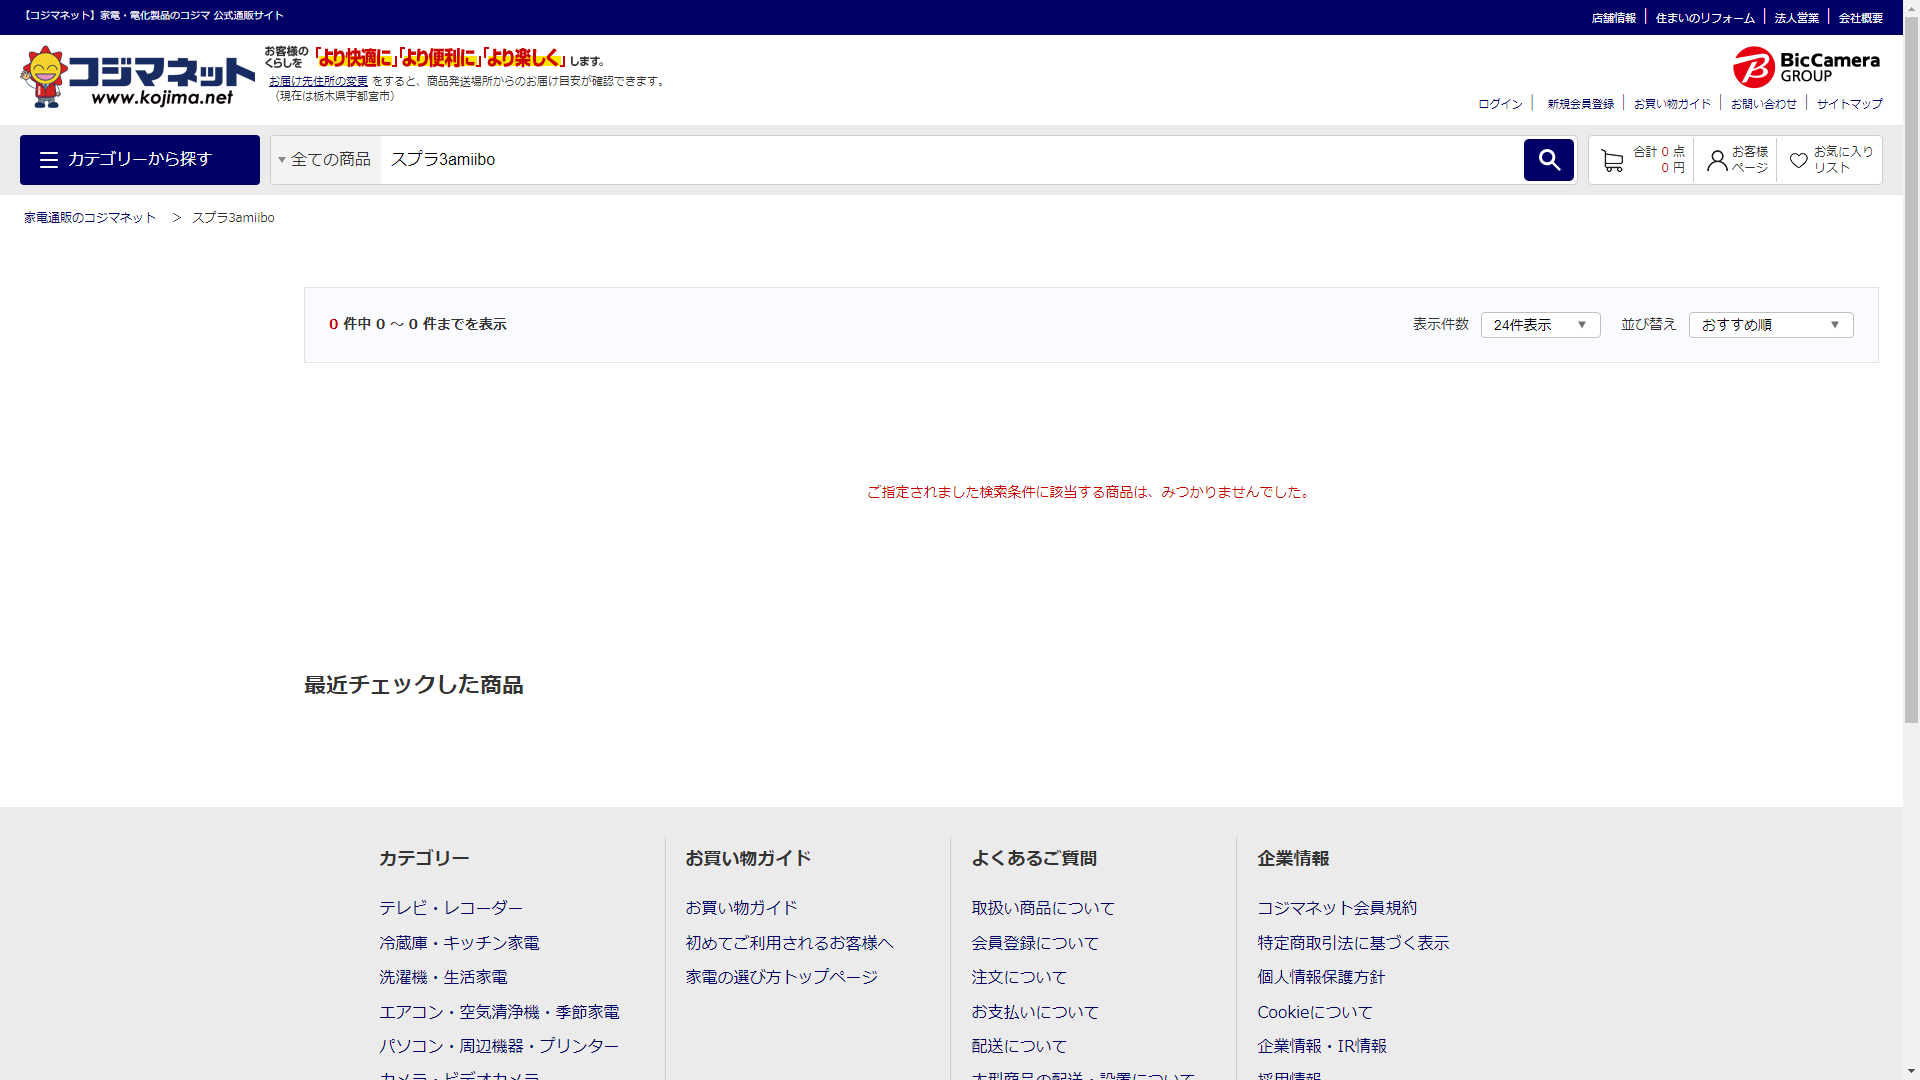The height and width of the screenshot is (1080, 1920).
Task: Open 会社概要 in the top bar
Action: click(1860, 18)
